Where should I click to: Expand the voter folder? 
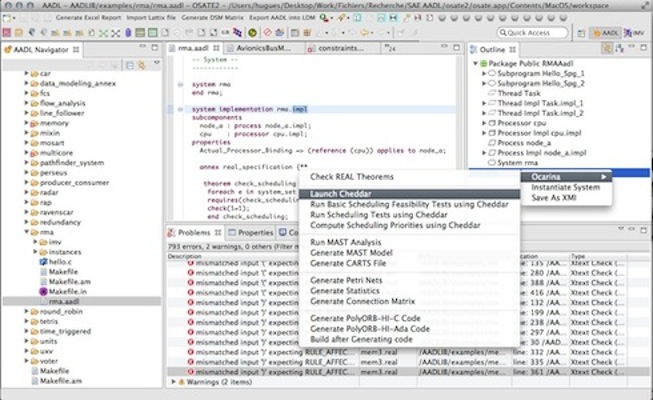[x=26, y=361]
